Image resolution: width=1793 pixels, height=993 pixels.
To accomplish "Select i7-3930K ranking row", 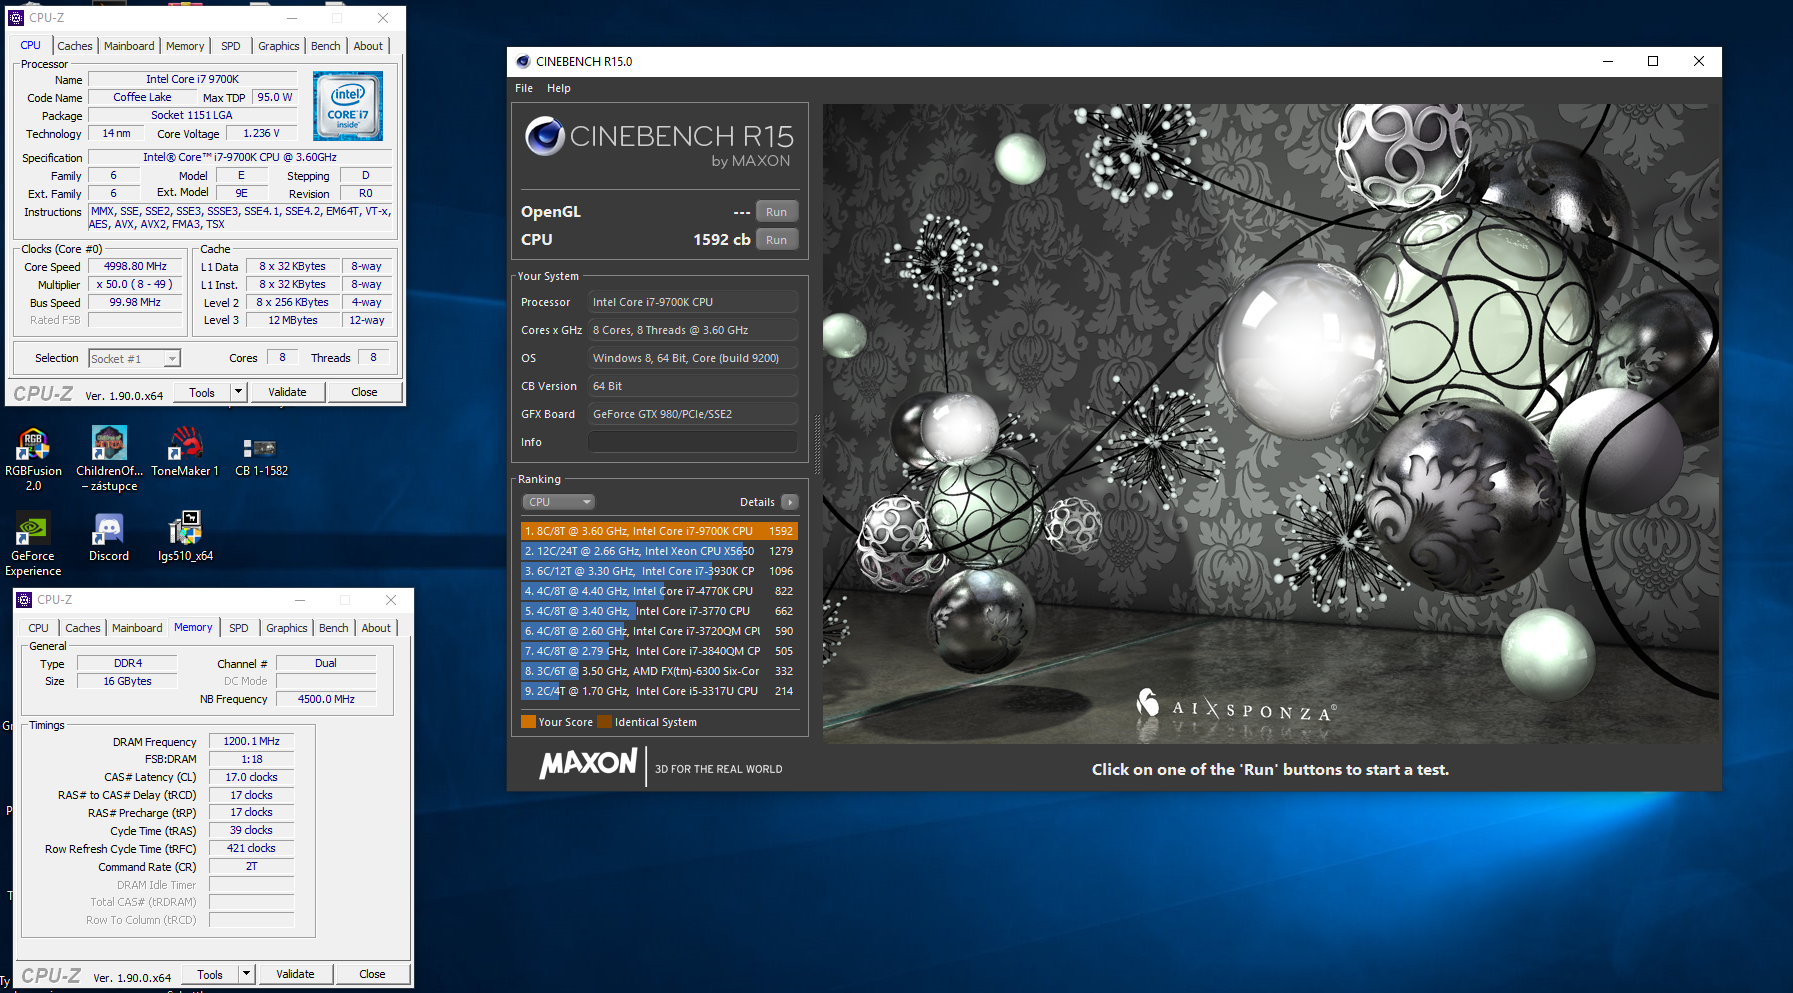I will pyautogui.click(x=659, y=571).
